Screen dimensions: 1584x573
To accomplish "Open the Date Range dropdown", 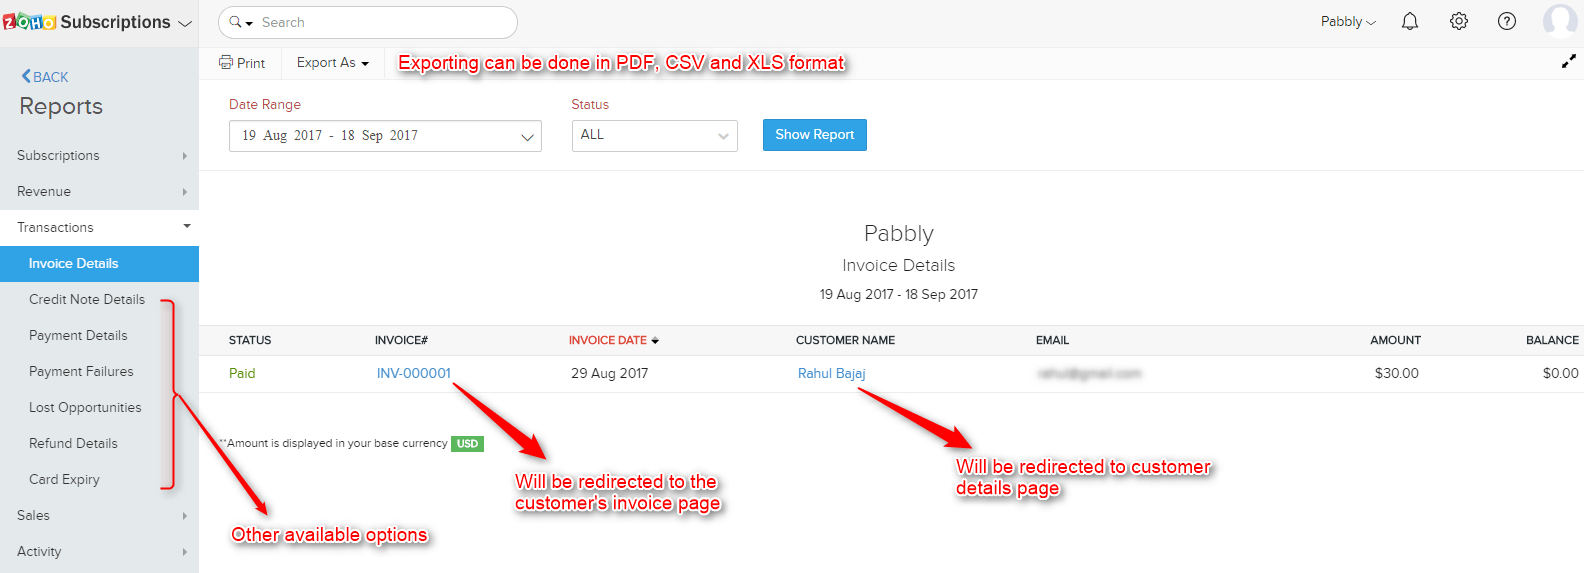I will [x=385, y=136].
